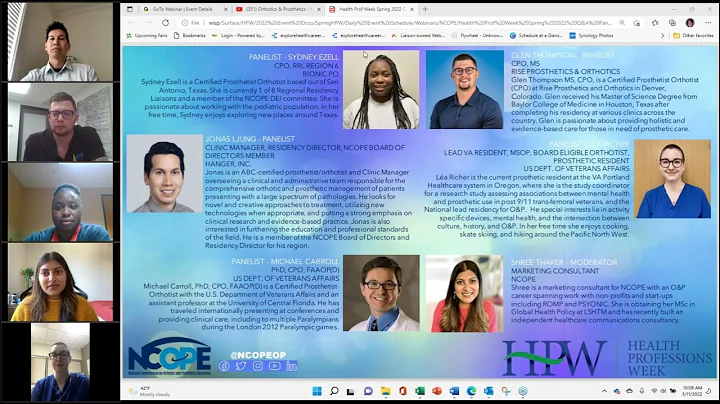
Task: Open the Flywheel bookmark
Action: (478, 35)
